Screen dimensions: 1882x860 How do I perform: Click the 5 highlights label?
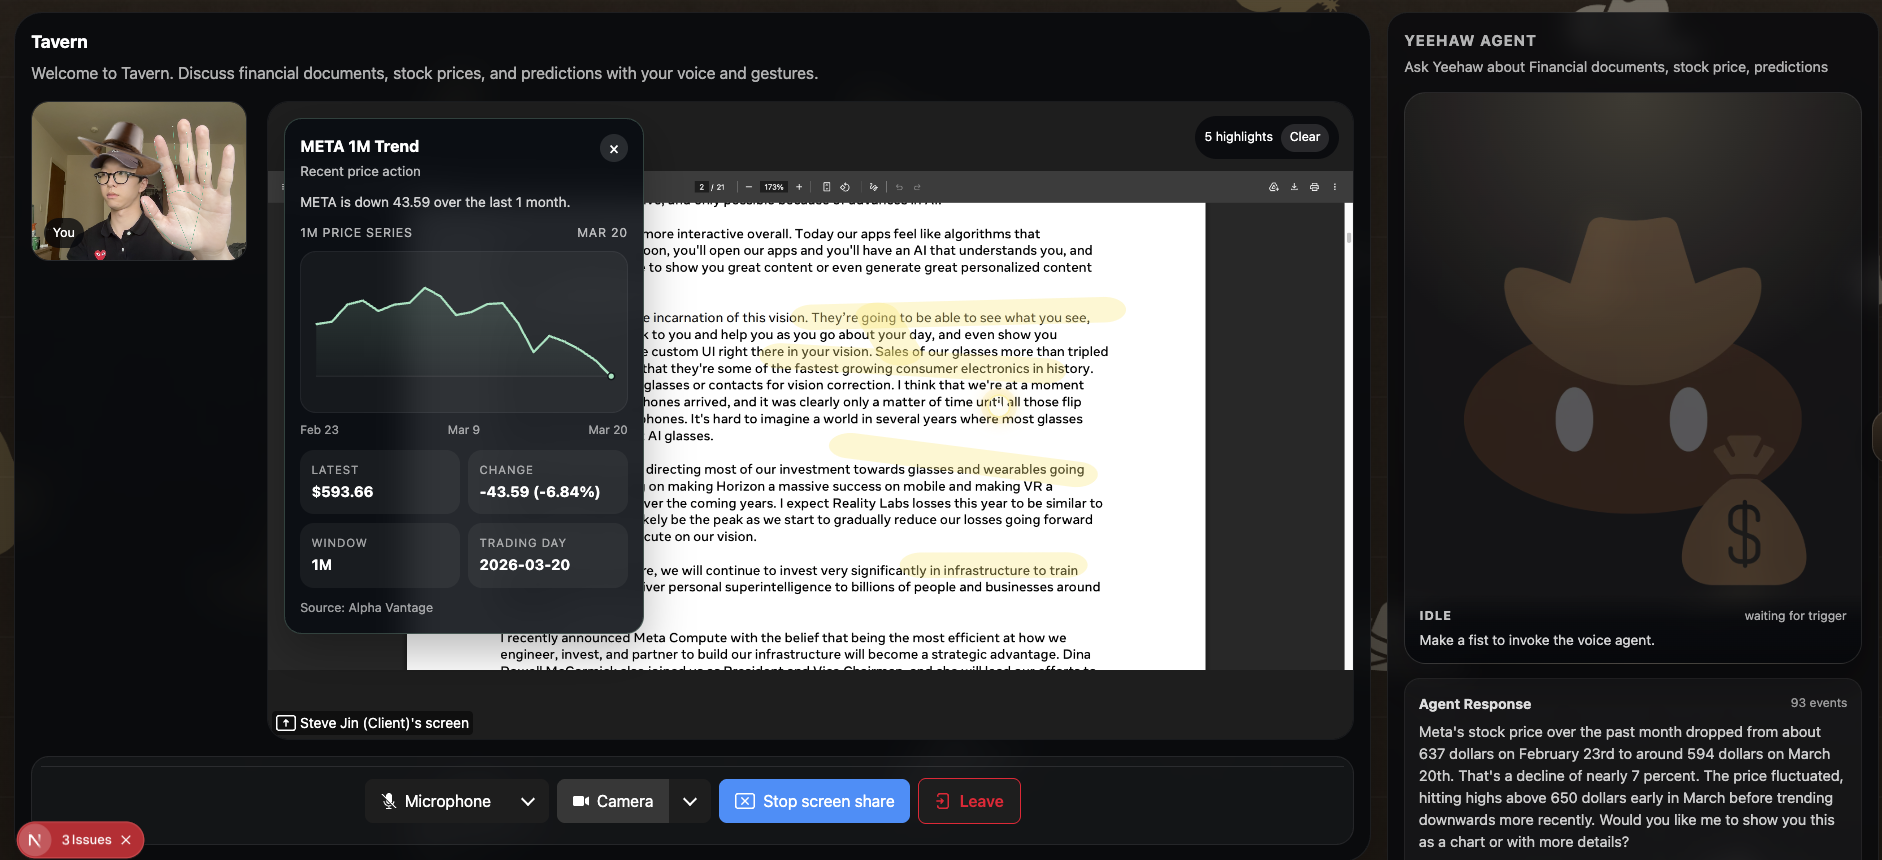coord(1238,137)
